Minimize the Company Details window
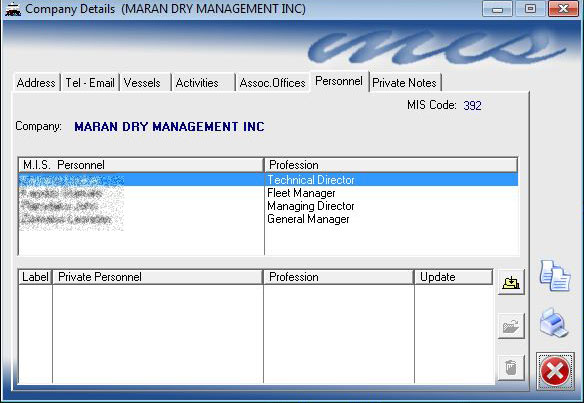The width and height of the screenshot is (584, 403). pos(497,9)
